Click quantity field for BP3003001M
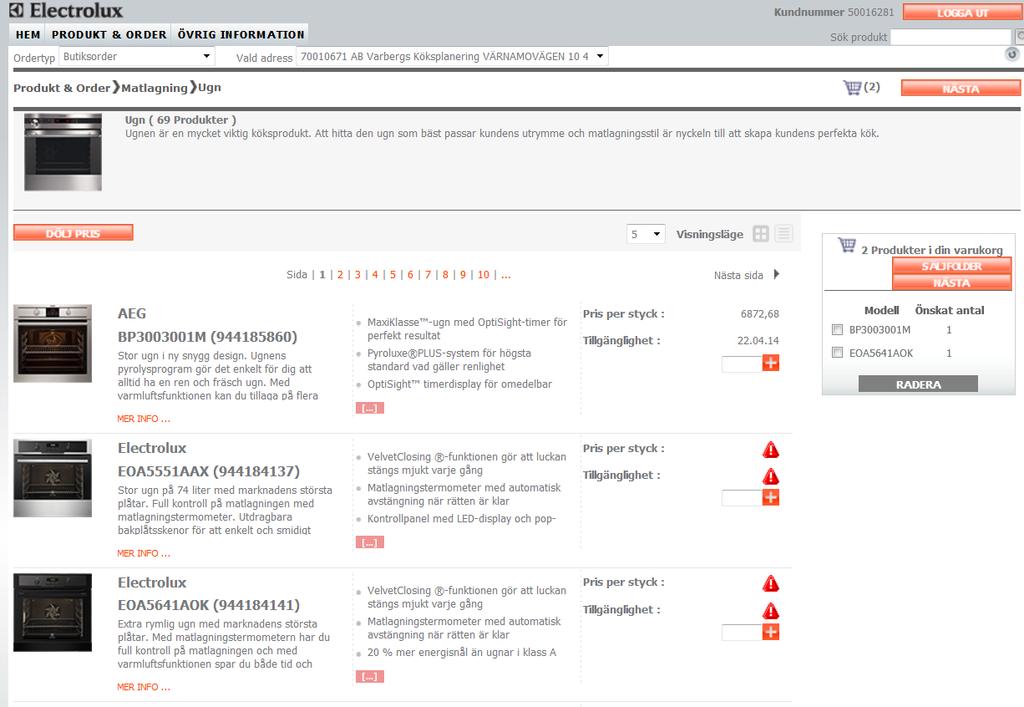The image size is (1024, 707). coord(742,364)
